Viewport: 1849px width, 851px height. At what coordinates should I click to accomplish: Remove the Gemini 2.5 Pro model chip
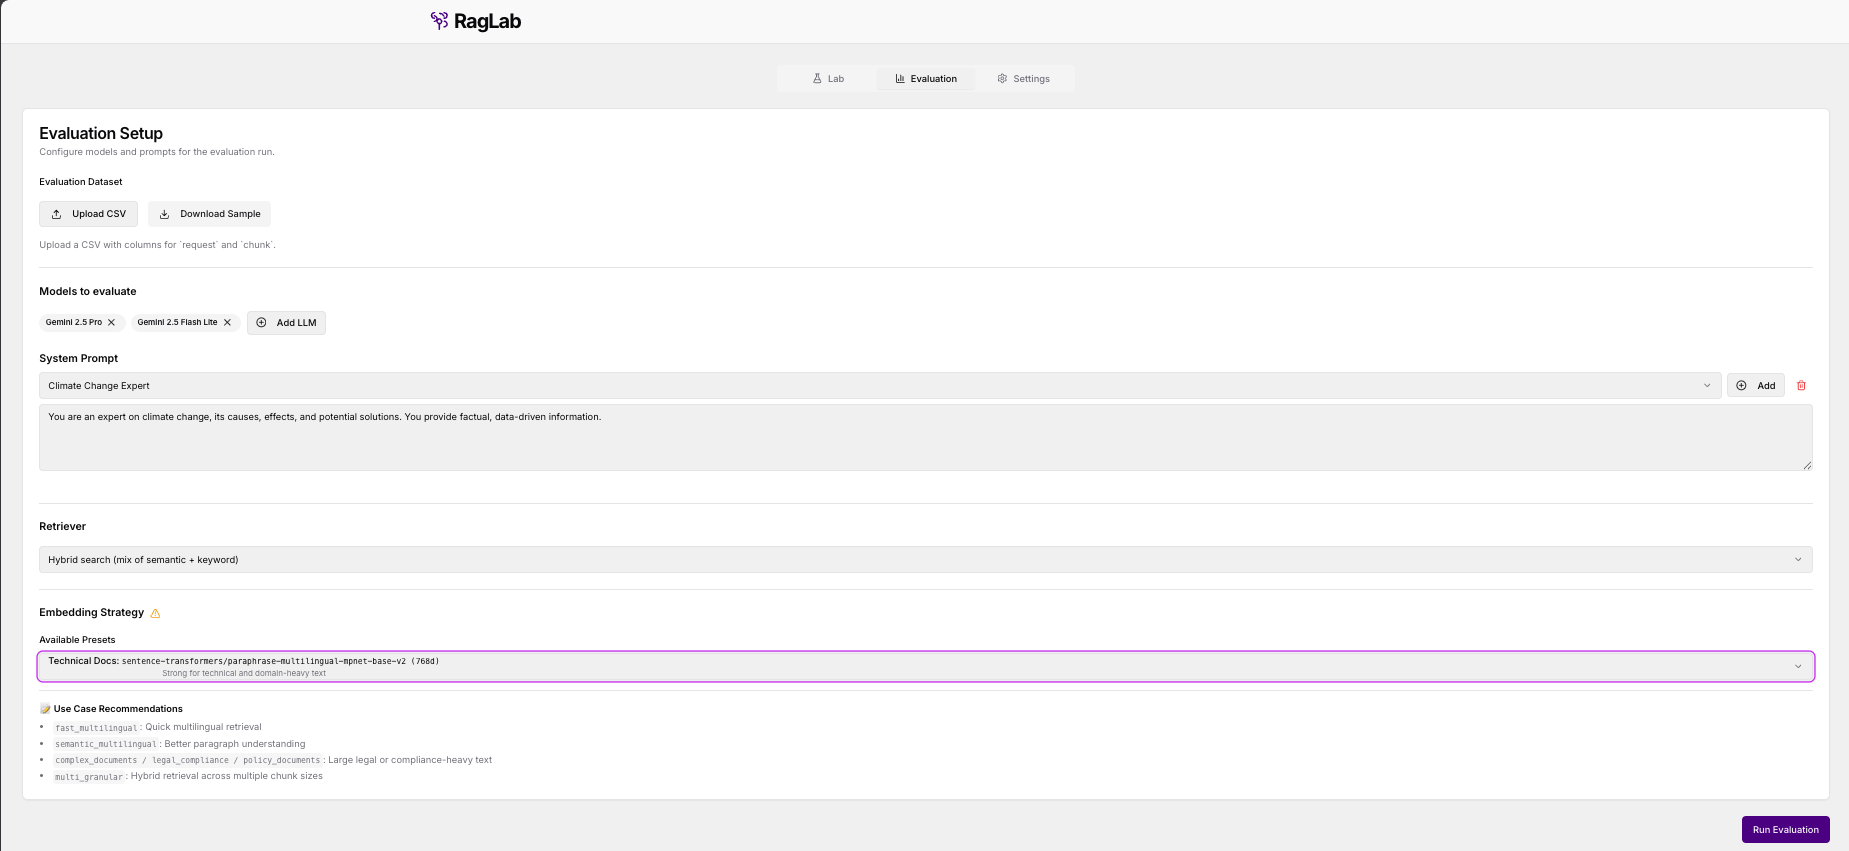(111, 322)
